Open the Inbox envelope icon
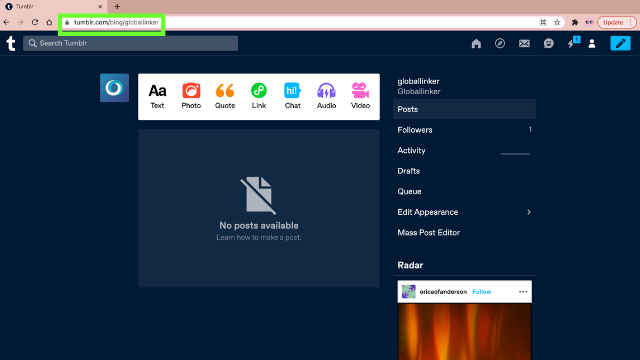The height and width of the screenshot is (360, 640). click(x=524, y=43)
